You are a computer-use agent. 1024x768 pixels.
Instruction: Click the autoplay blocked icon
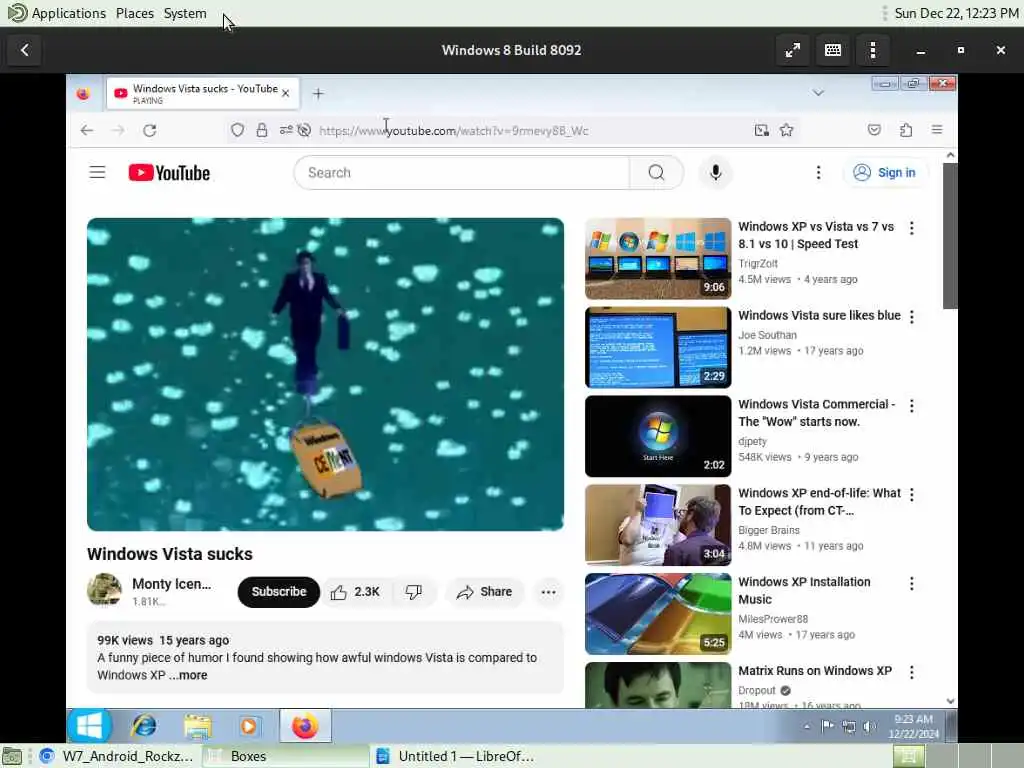304,131
